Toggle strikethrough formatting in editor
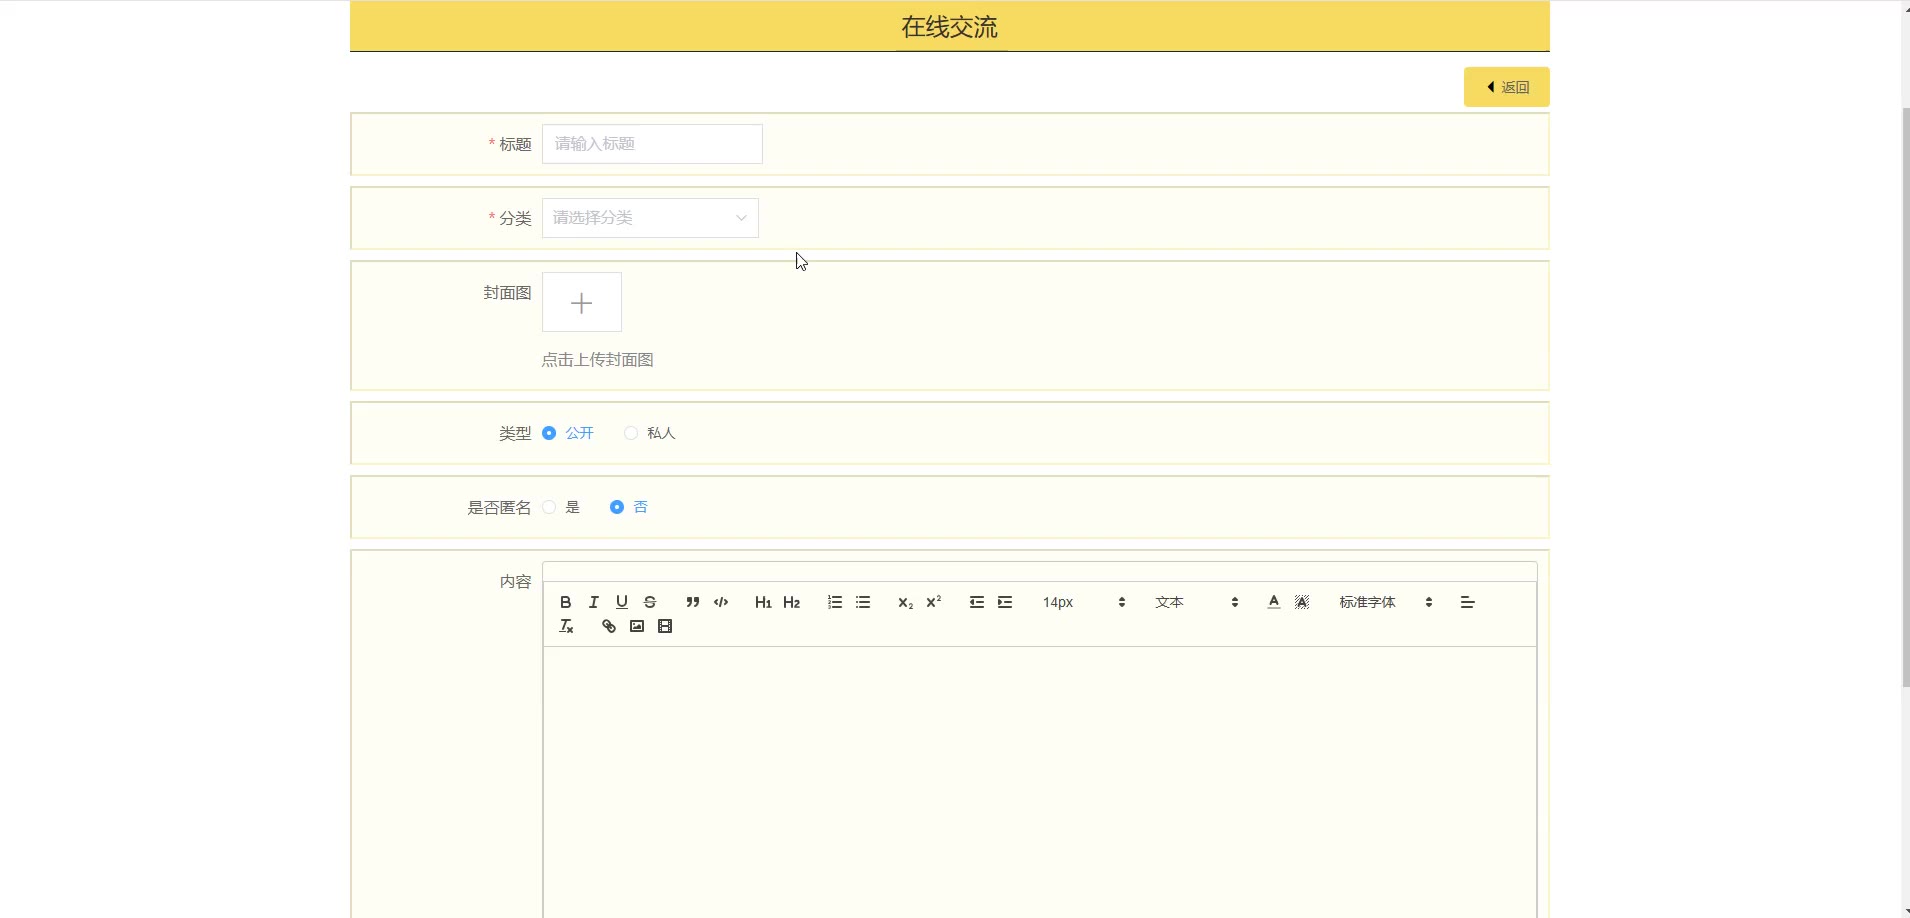 click(x=650, y=602)
